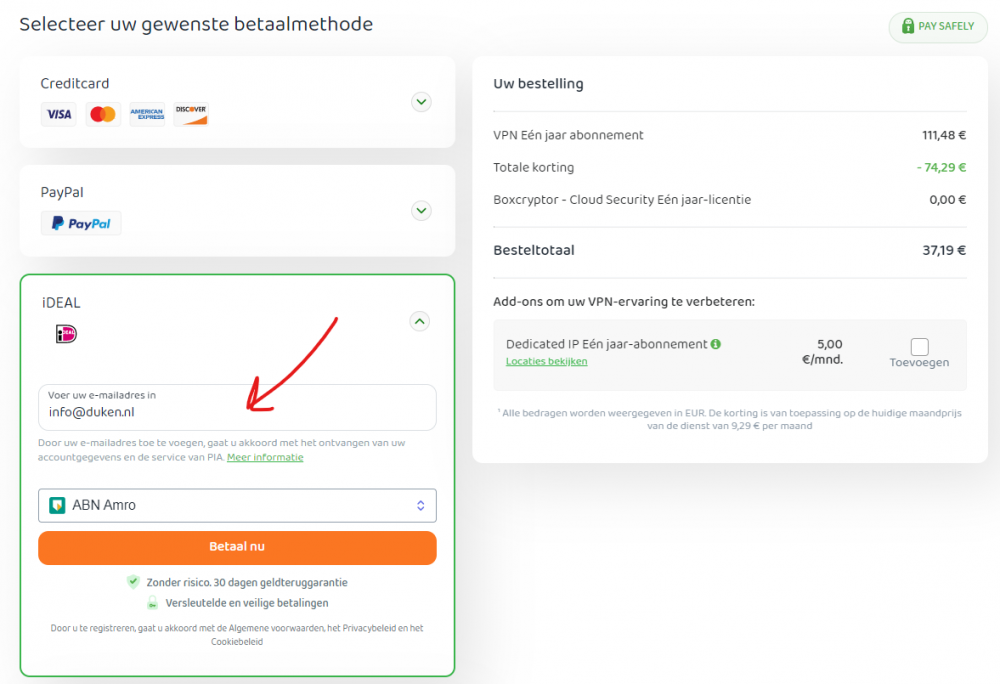1000x684 pixels.
Task: Click the PayPal logo badge
Action: [81, 223]
